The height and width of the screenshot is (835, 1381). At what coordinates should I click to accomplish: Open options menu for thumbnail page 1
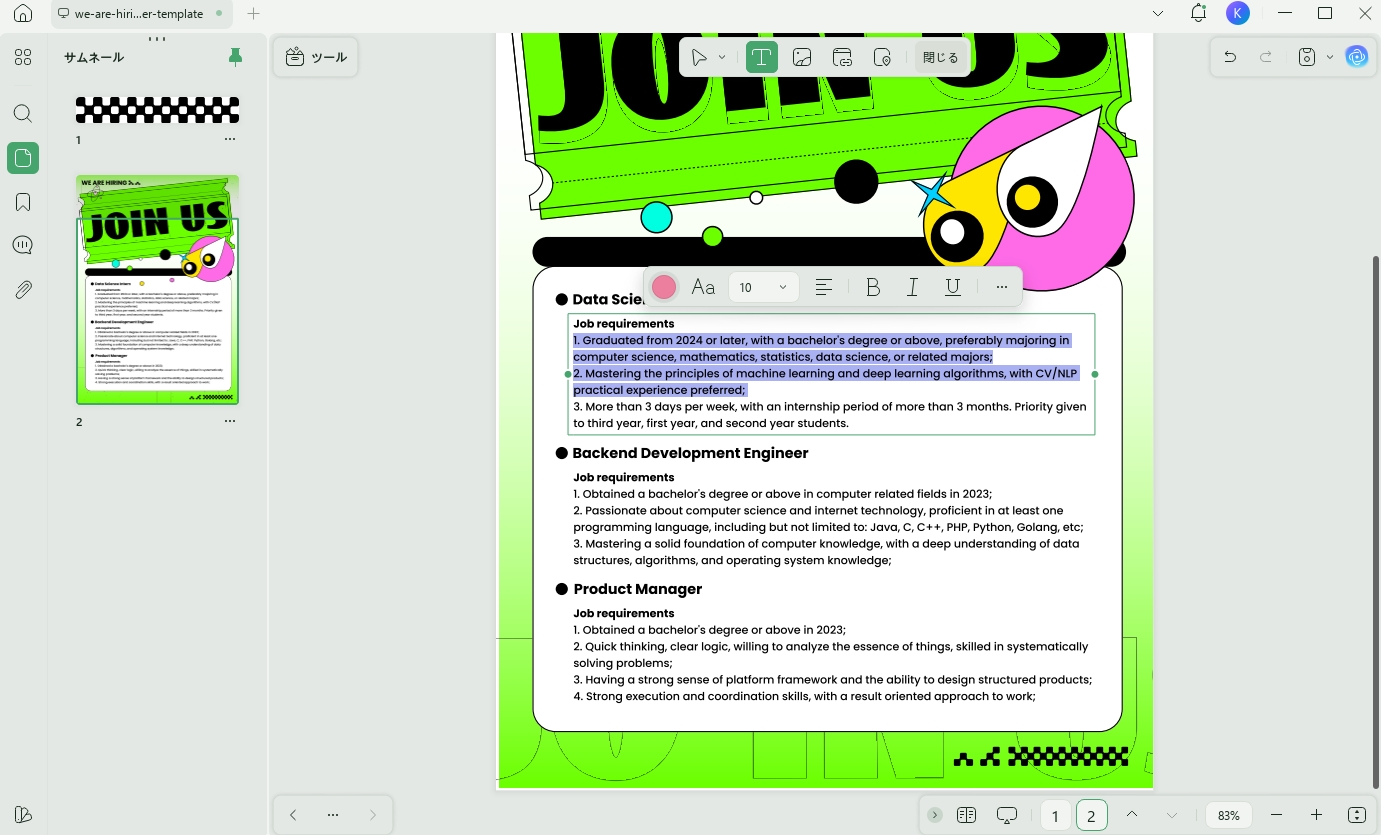click(230, 140)
